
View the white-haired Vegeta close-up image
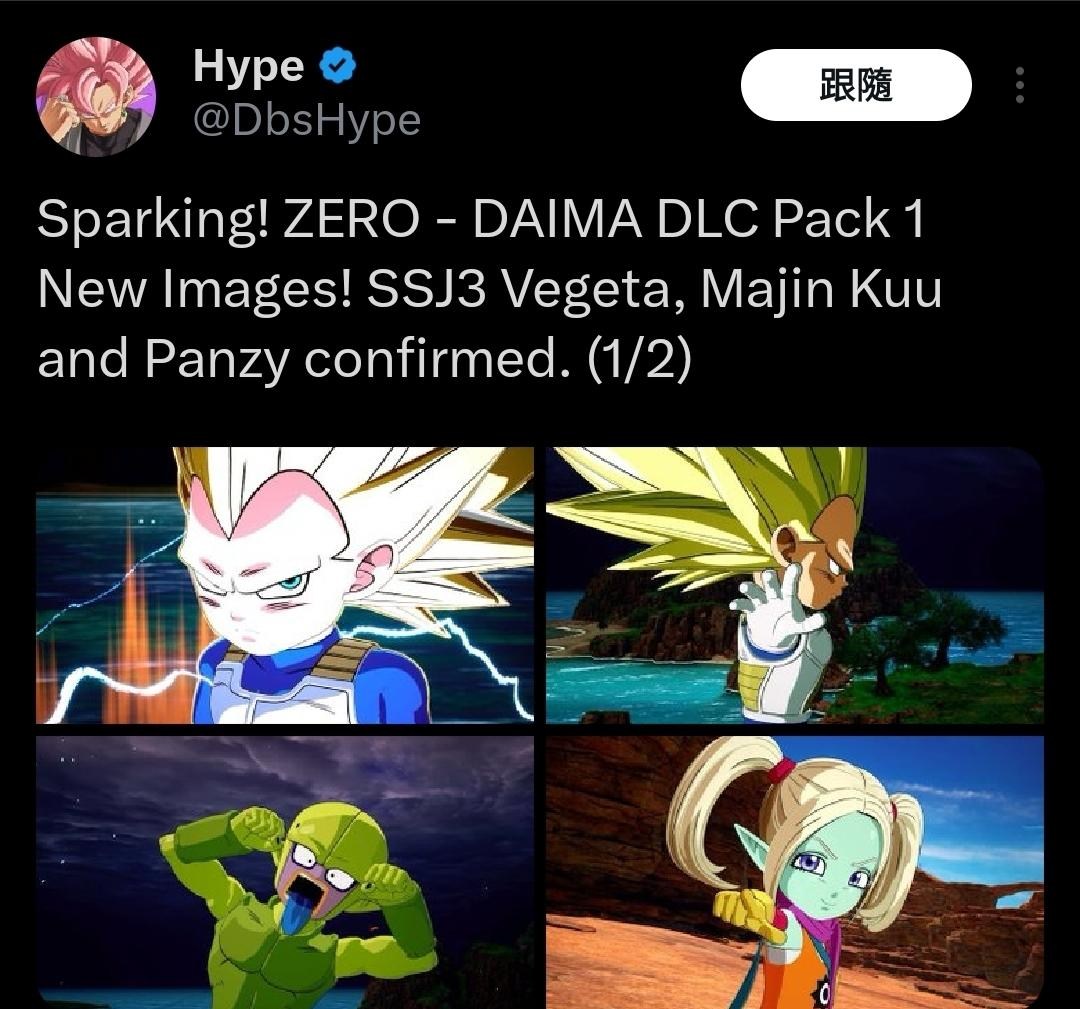tap(284, 585)
